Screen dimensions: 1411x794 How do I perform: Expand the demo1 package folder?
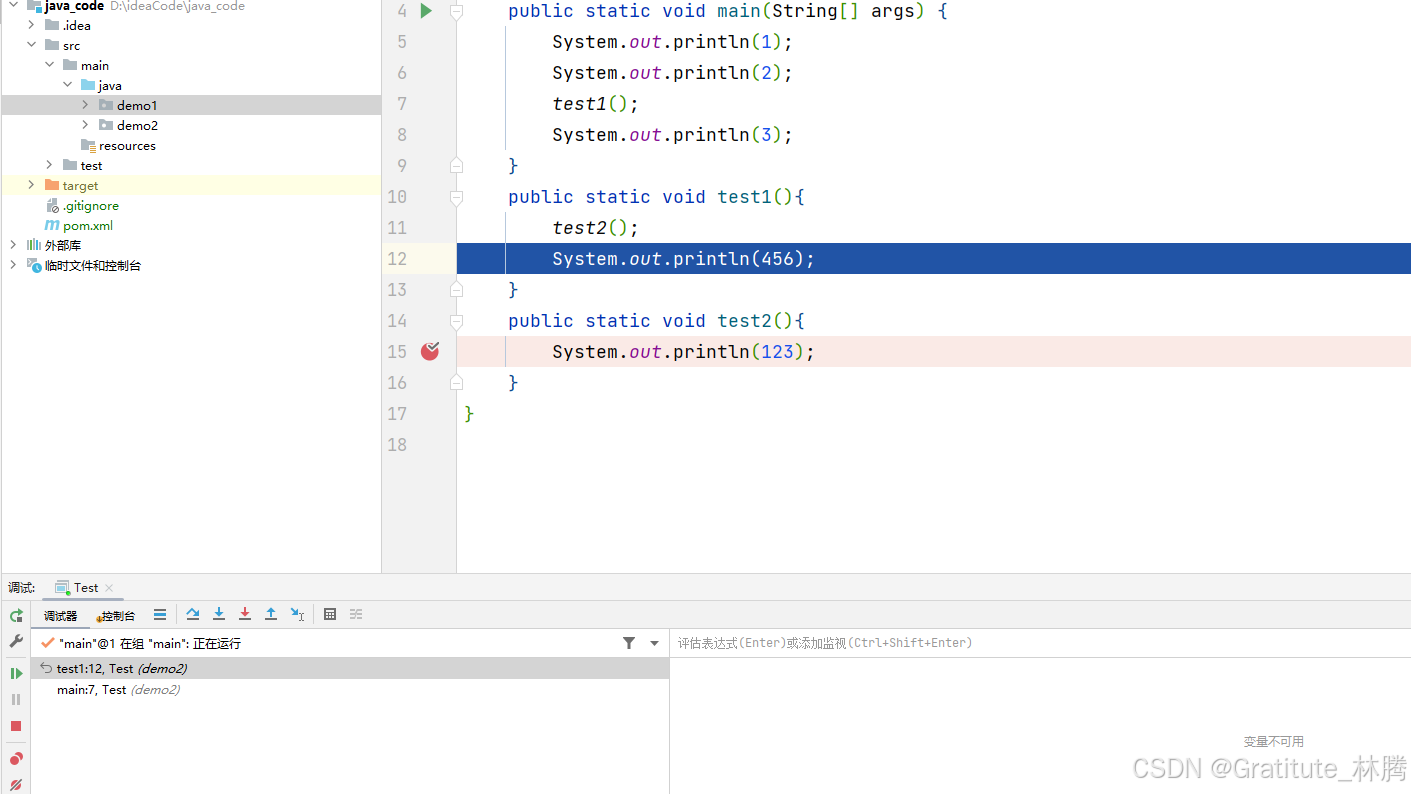click(86, 105)
